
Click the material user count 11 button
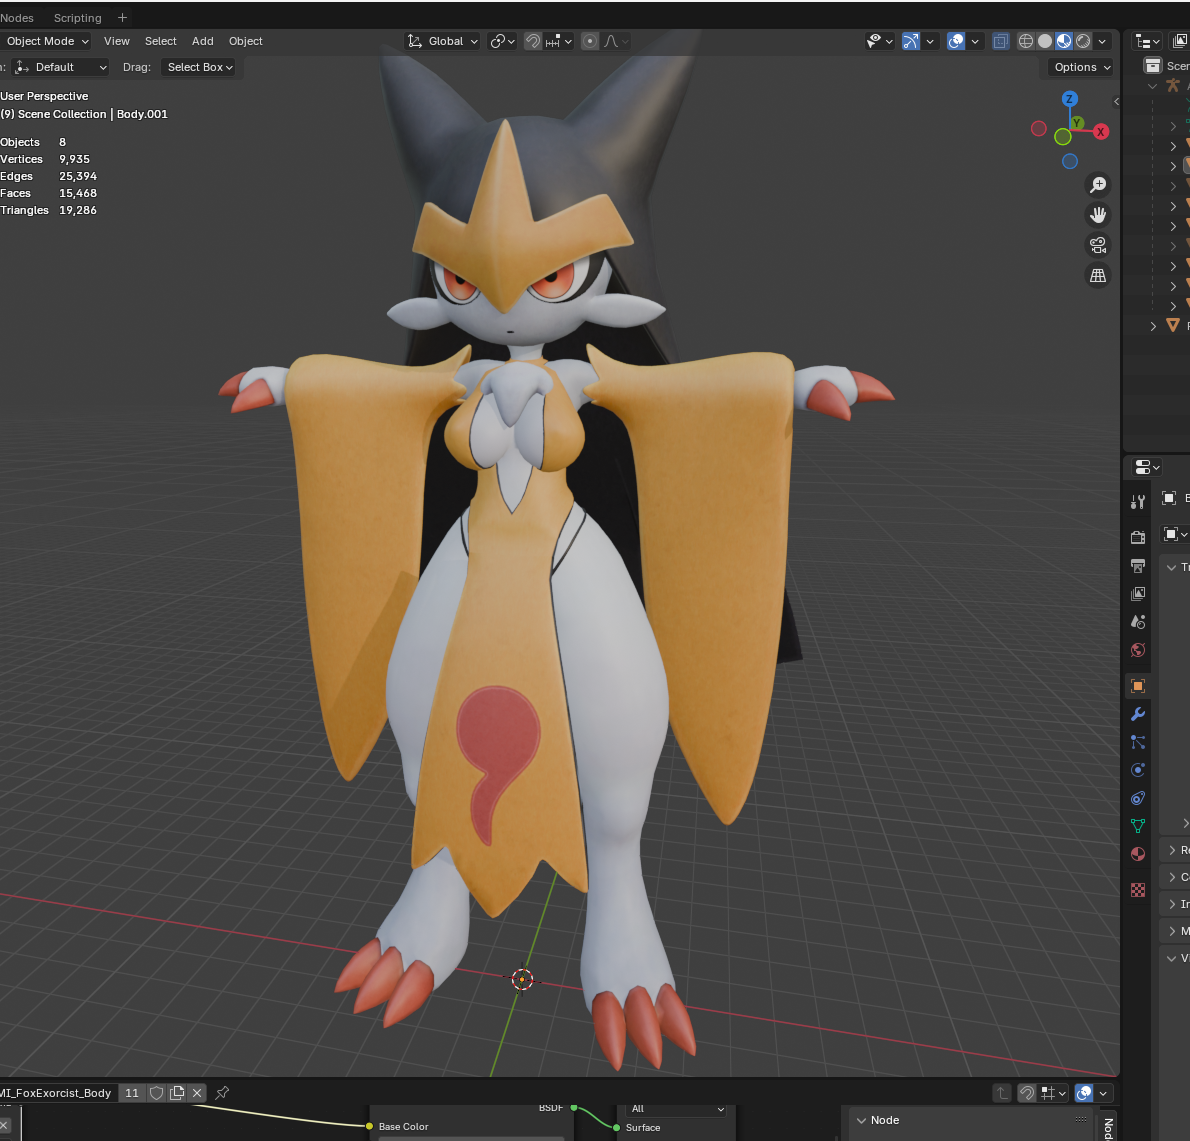click(132, 1093)
